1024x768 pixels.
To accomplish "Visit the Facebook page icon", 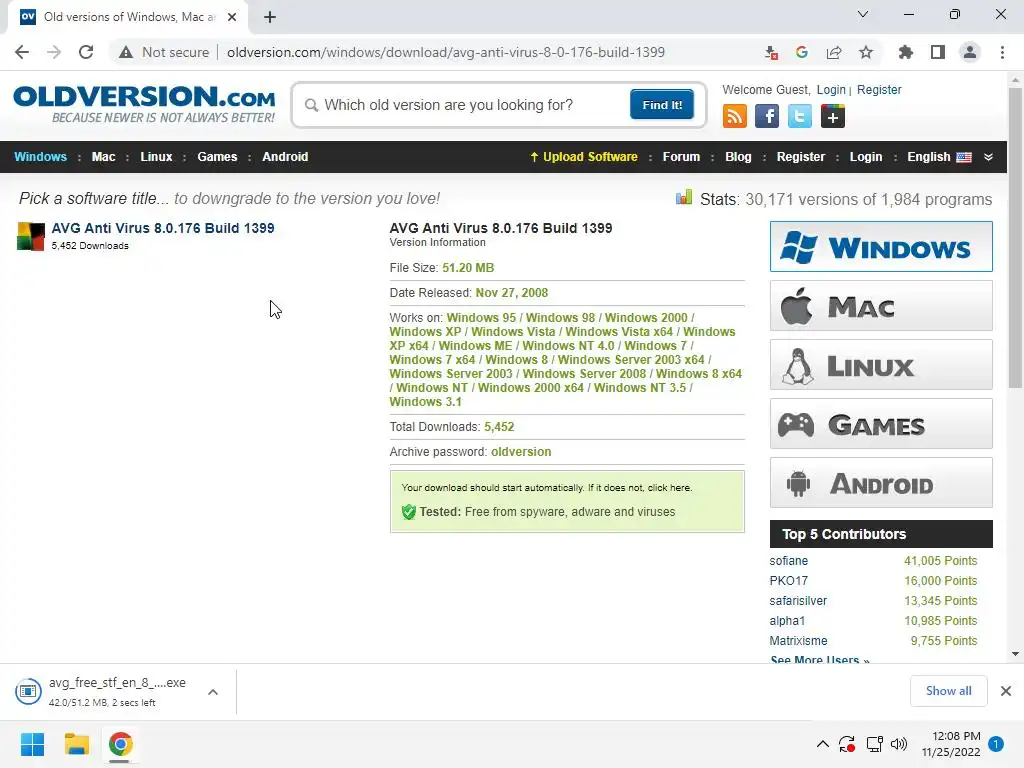I will point(767,116).
